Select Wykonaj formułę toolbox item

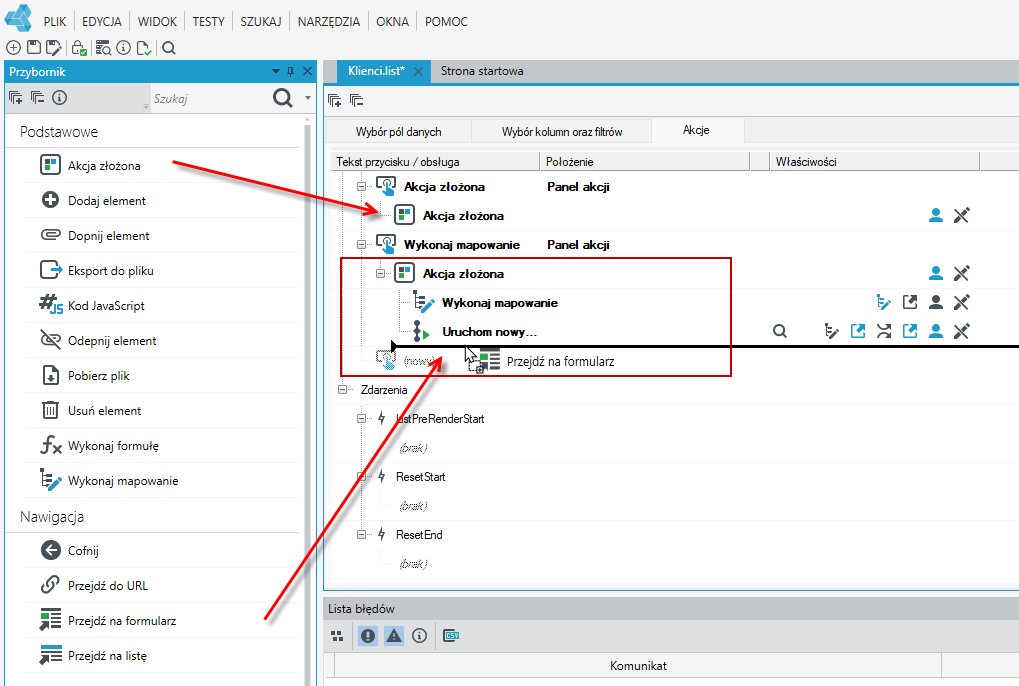pyautogui.click(x=113, y=446)
